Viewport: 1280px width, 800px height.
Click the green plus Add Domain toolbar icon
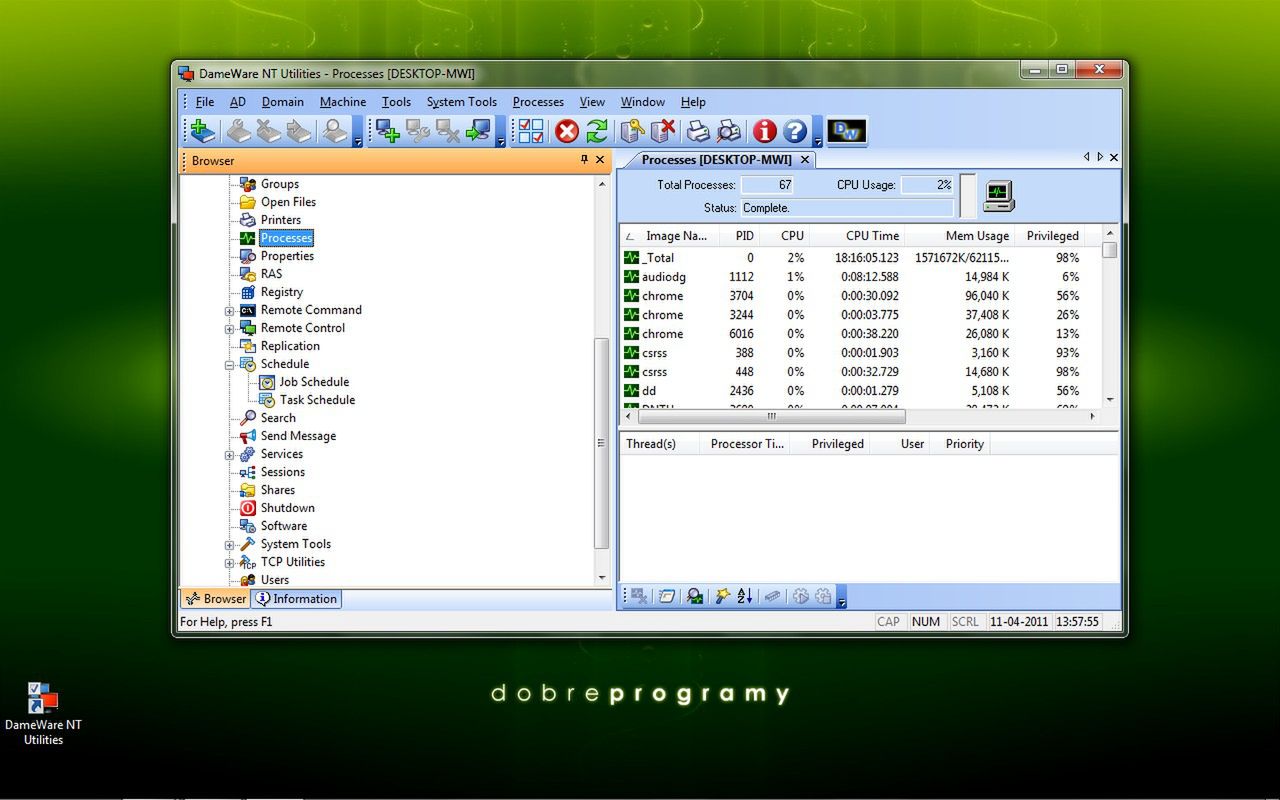click(203, 131)
